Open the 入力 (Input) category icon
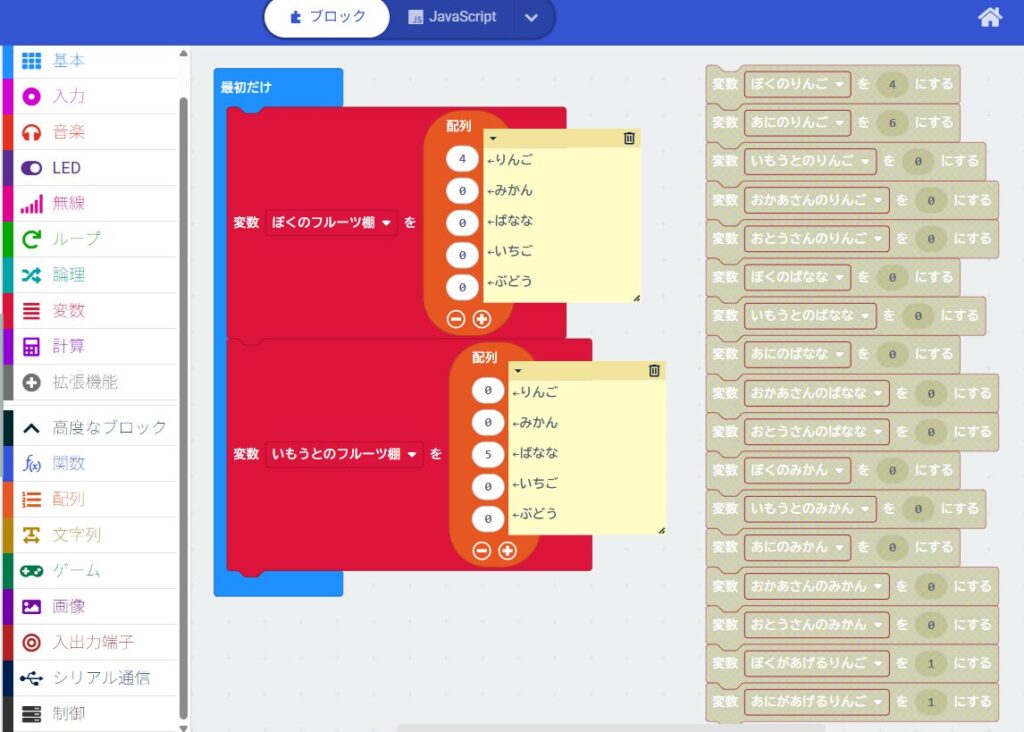 (31, 97)
